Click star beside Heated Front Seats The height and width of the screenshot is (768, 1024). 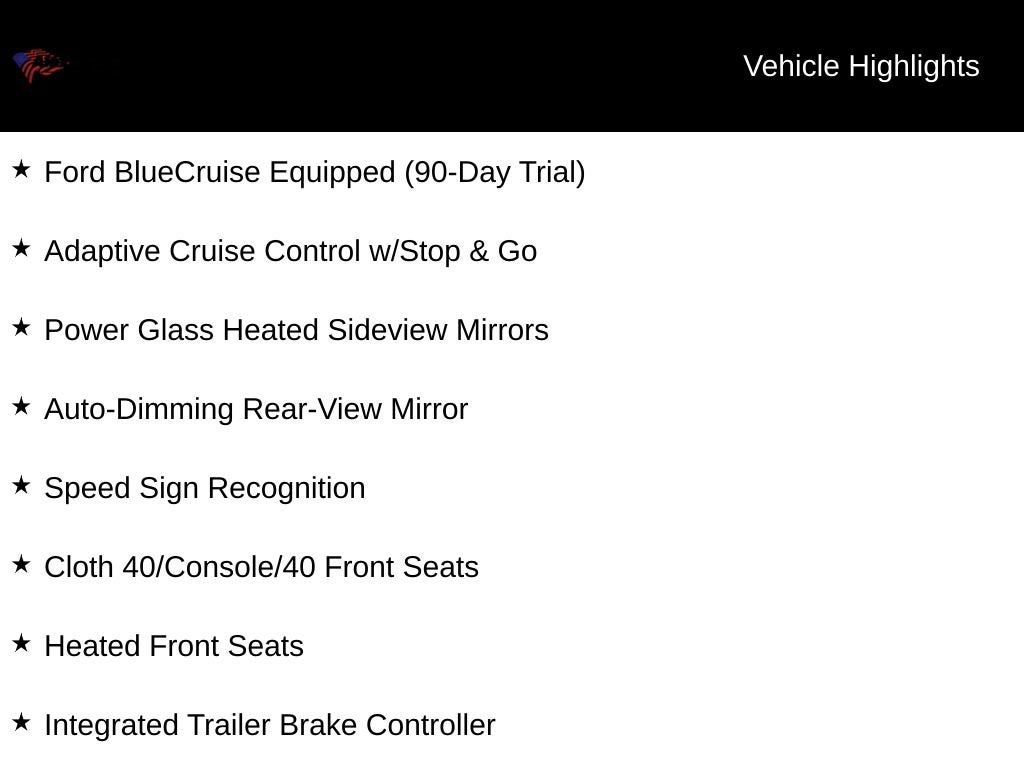click(22, 643)
